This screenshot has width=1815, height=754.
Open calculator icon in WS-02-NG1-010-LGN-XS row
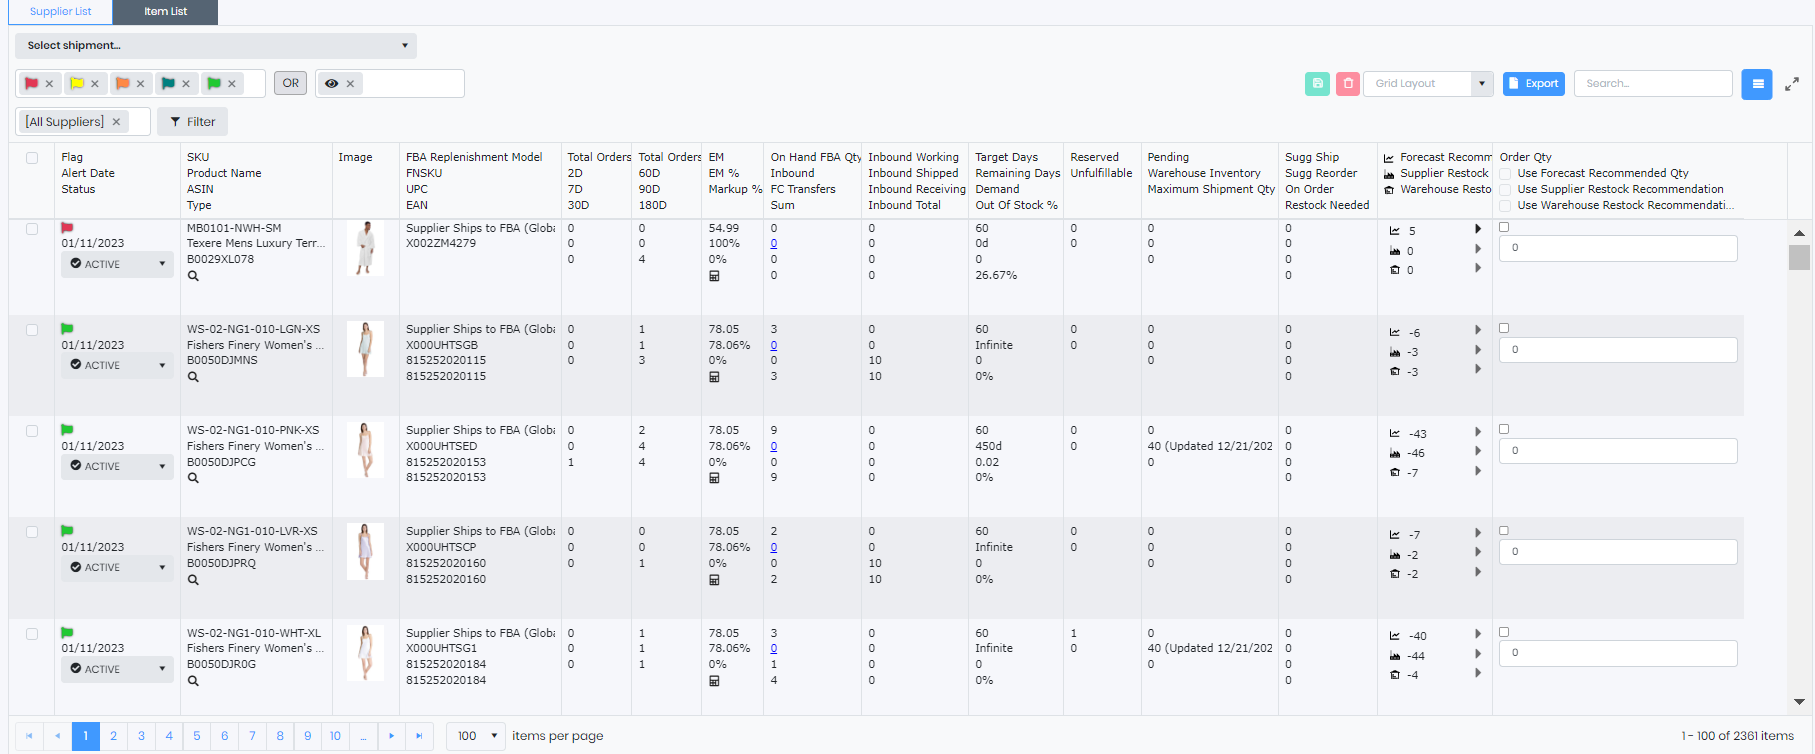pyautogui.click(x=714, y=377)
